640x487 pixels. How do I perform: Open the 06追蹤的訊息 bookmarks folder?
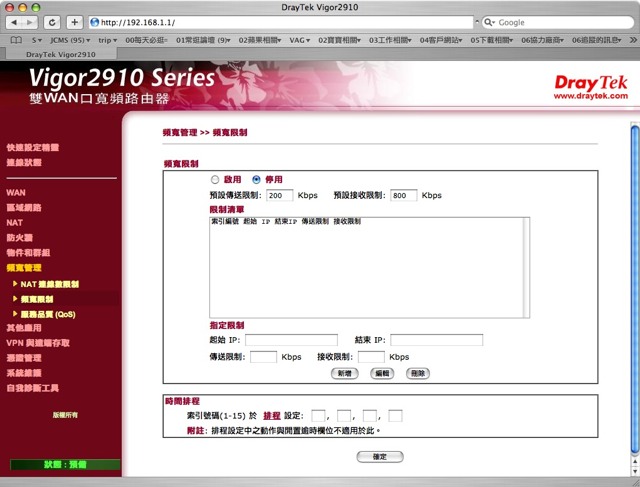[596, 40]
